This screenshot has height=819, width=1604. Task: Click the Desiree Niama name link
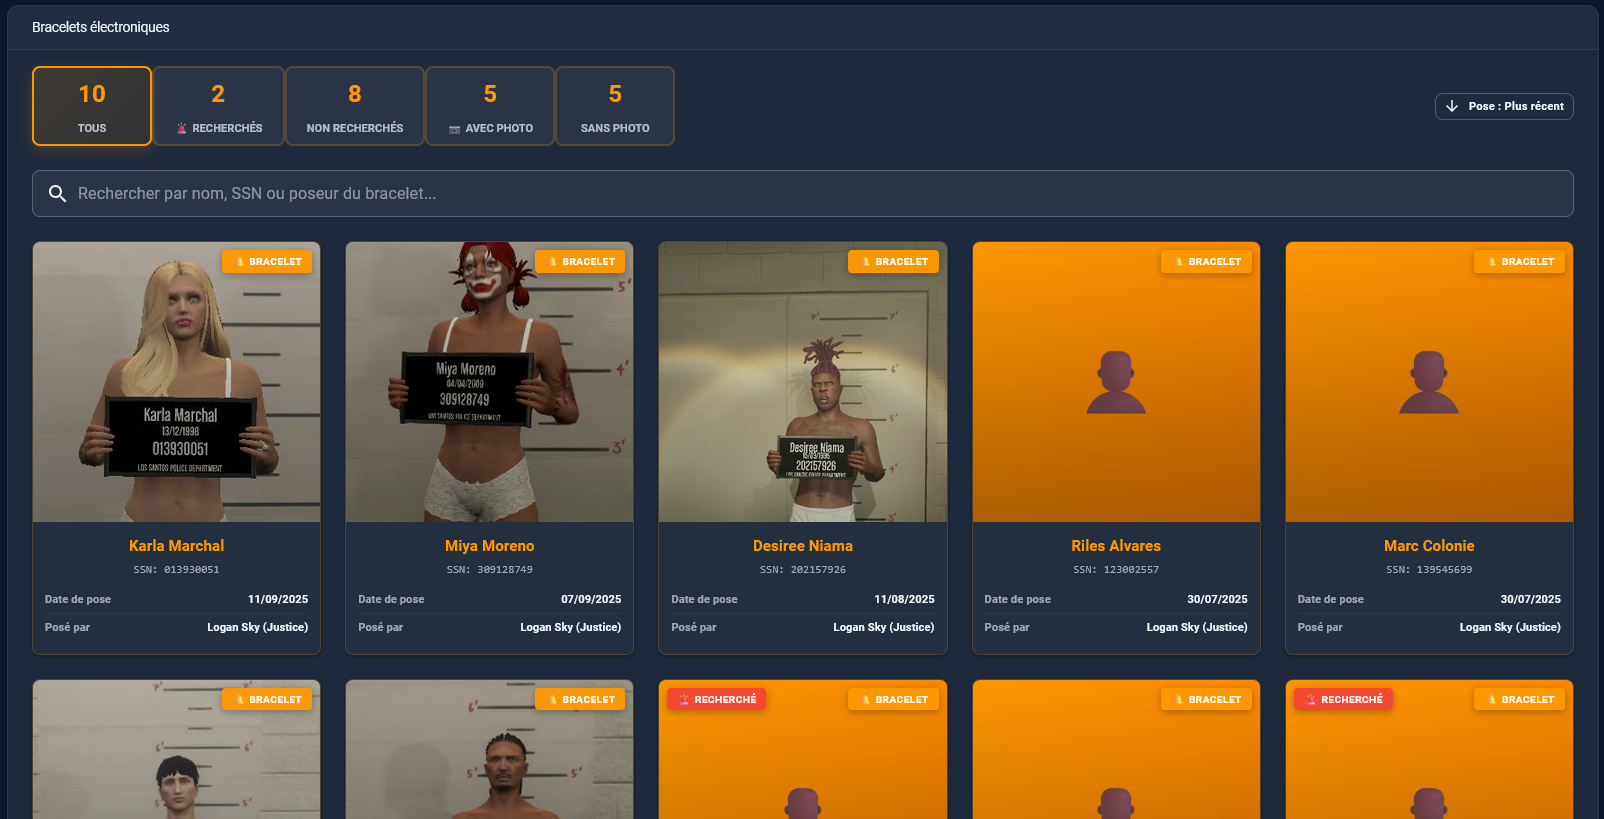click(802, 546)
